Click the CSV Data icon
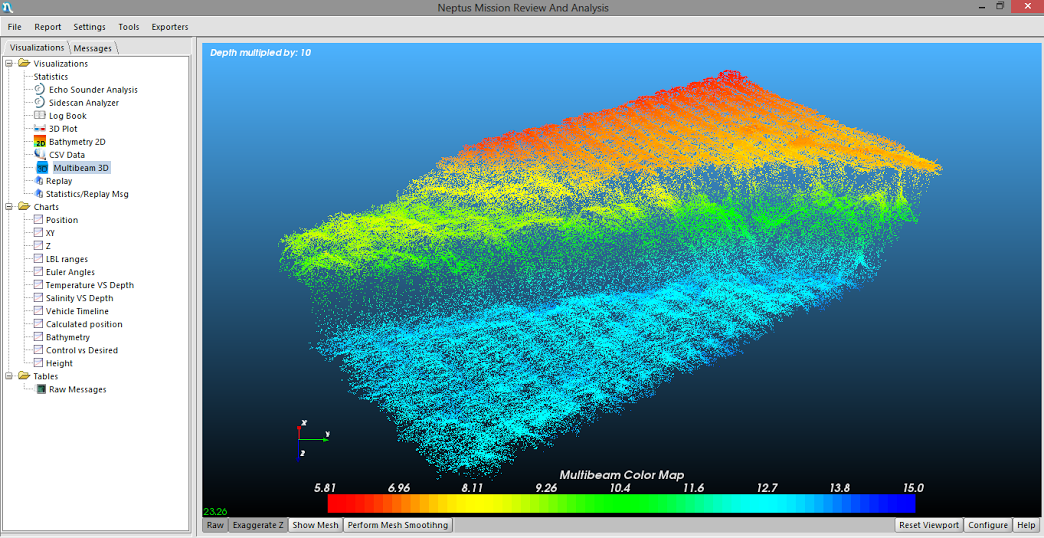1044x538 pixels. [39, 154]
